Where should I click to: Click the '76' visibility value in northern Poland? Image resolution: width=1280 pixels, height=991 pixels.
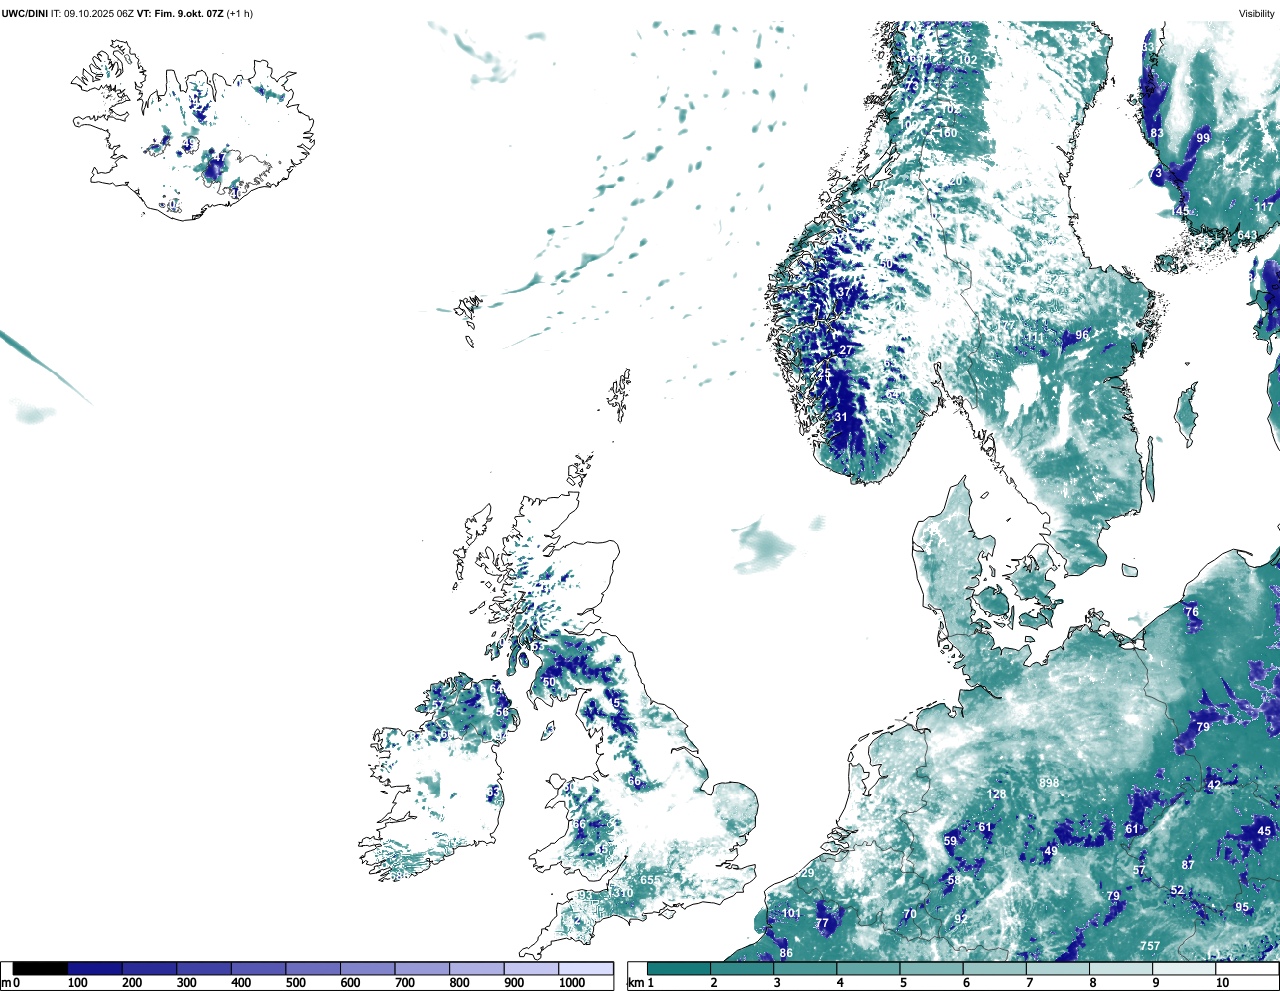point(1191,612)
